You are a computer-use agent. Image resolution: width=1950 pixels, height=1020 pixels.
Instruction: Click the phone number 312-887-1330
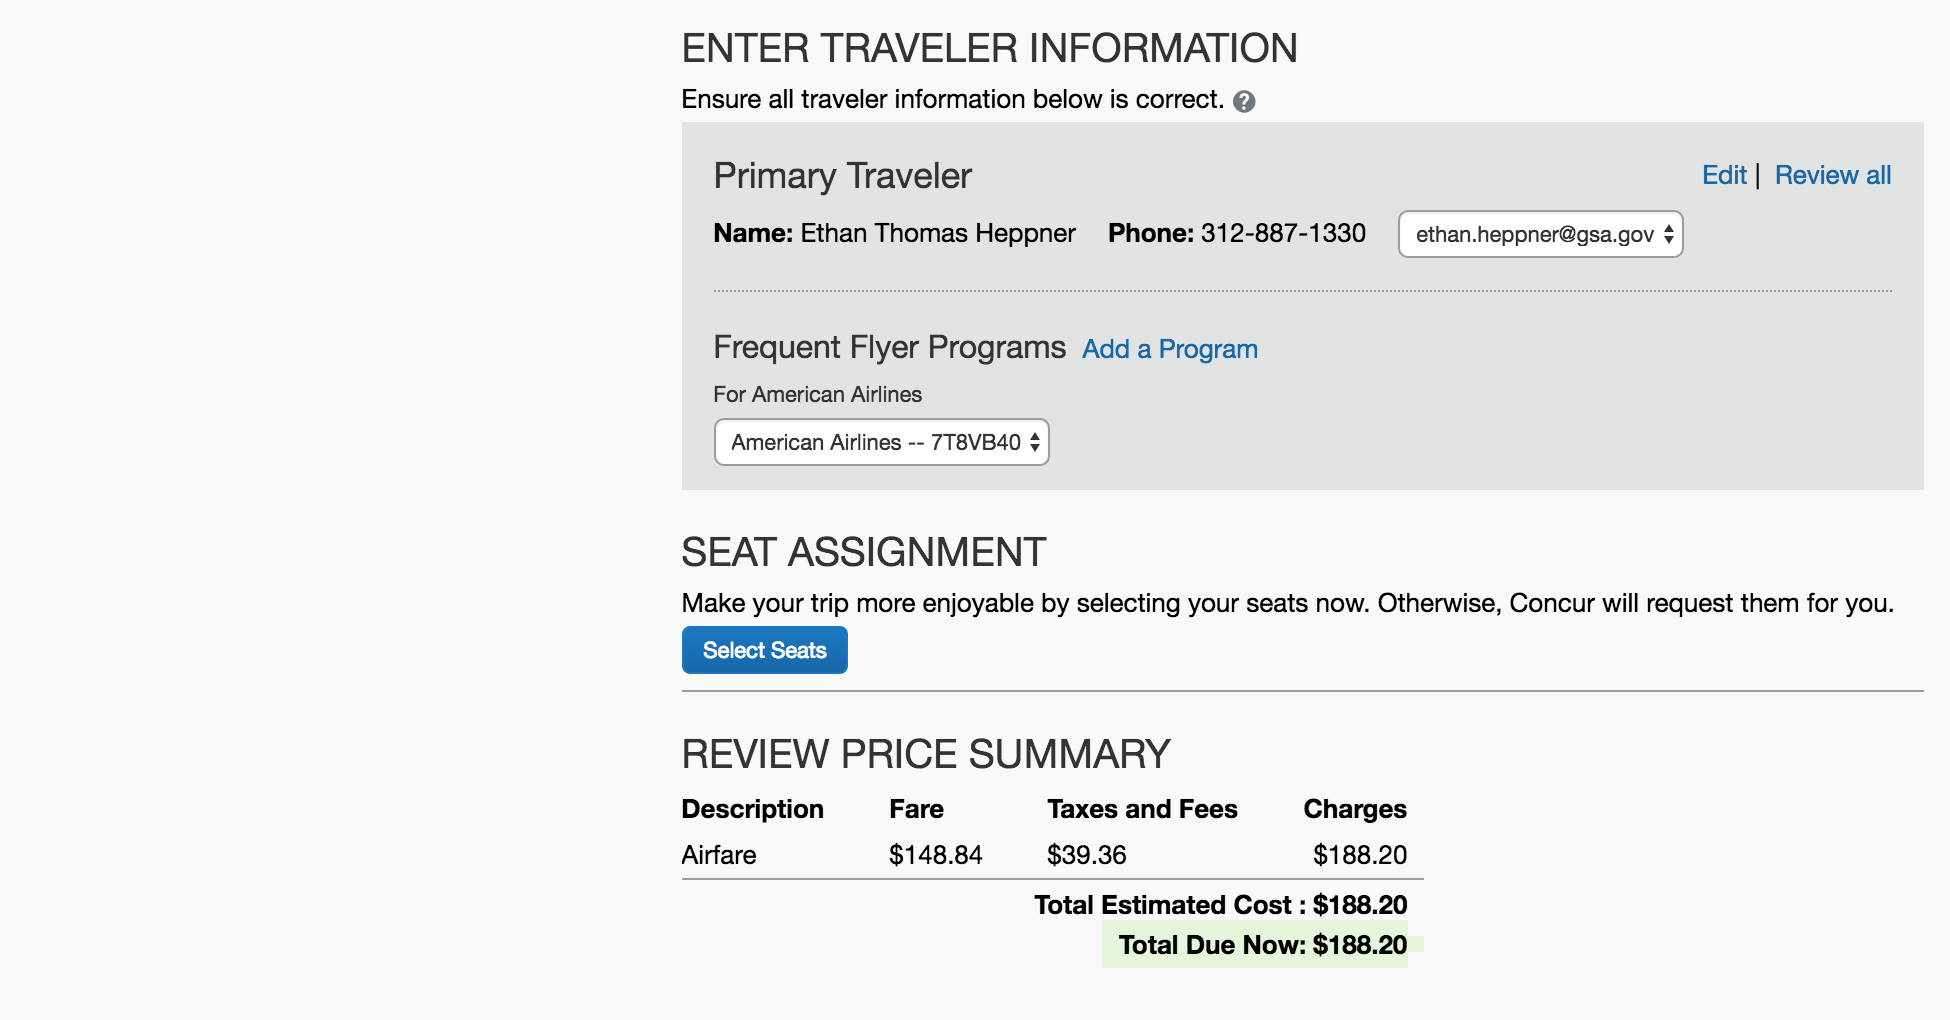click(x=1282, y=233)
